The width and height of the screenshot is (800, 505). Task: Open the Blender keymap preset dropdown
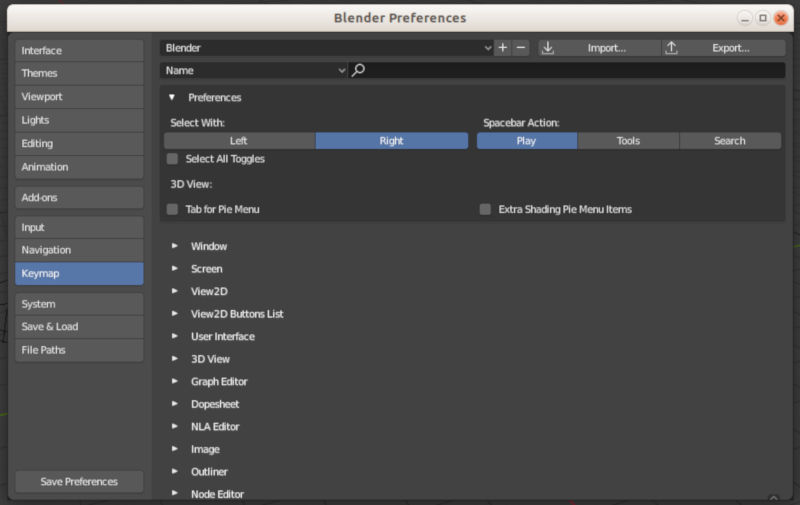pos(327,48)
